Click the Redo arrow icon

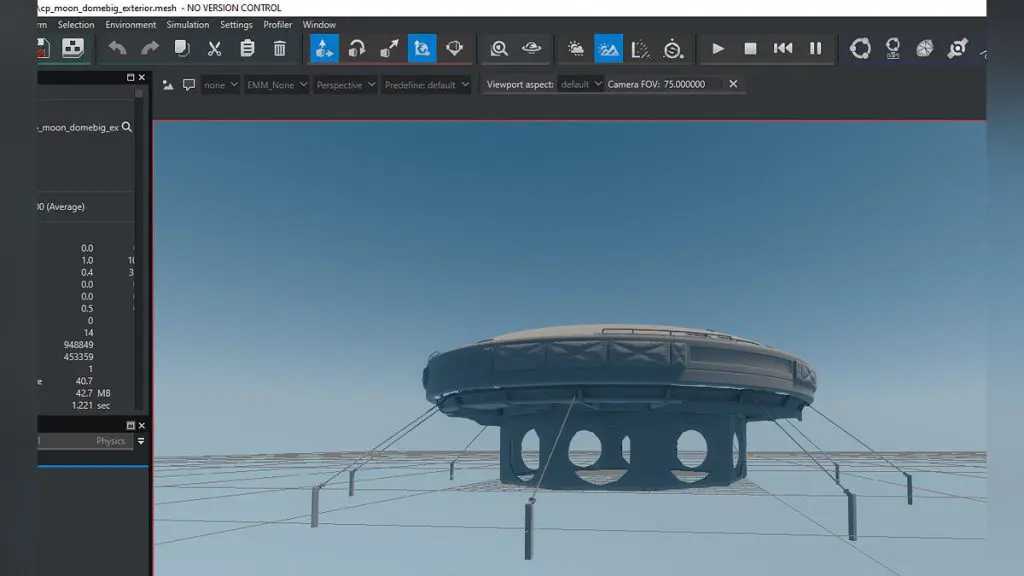pyautogui.click(x=149, y=48)
